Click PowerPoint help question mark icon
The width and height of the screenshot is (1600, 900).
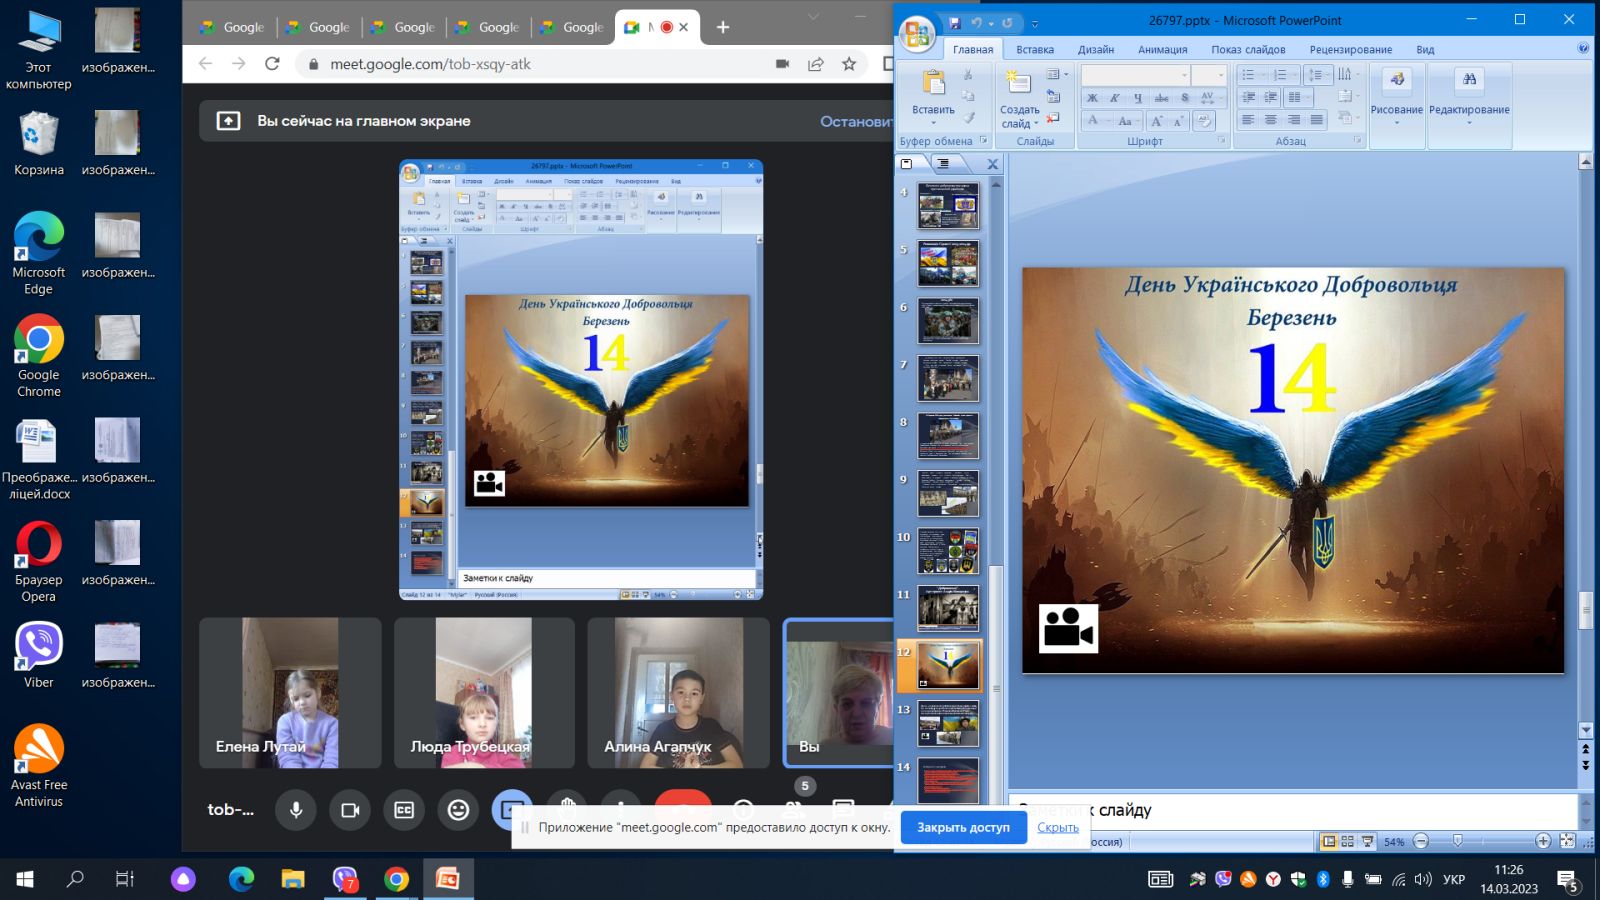[x=1583, y=48]
